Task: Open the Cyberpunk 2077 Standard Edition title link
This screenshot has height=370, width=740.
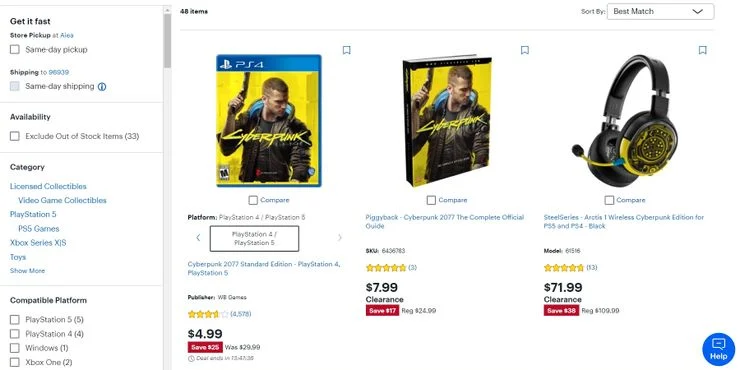Action: [264, 269]
